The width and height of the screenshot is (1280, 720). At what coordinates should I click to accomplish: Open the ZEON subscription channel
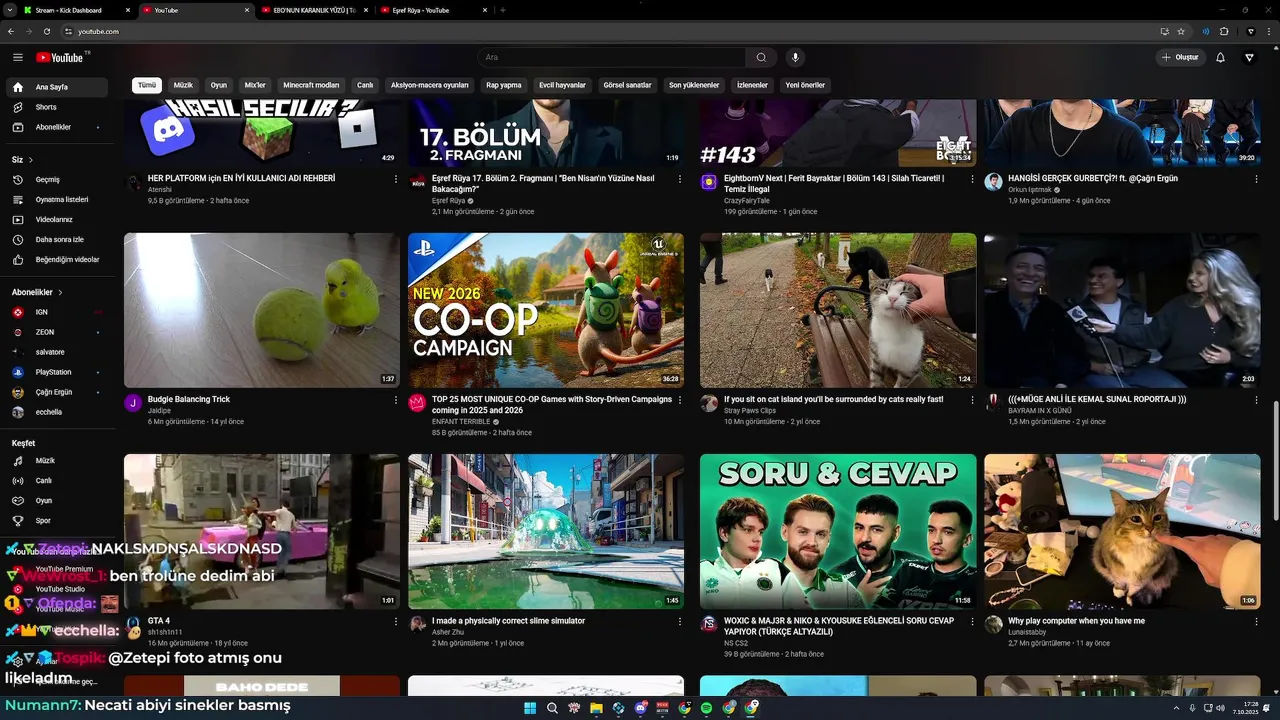(x=58, y=332)
